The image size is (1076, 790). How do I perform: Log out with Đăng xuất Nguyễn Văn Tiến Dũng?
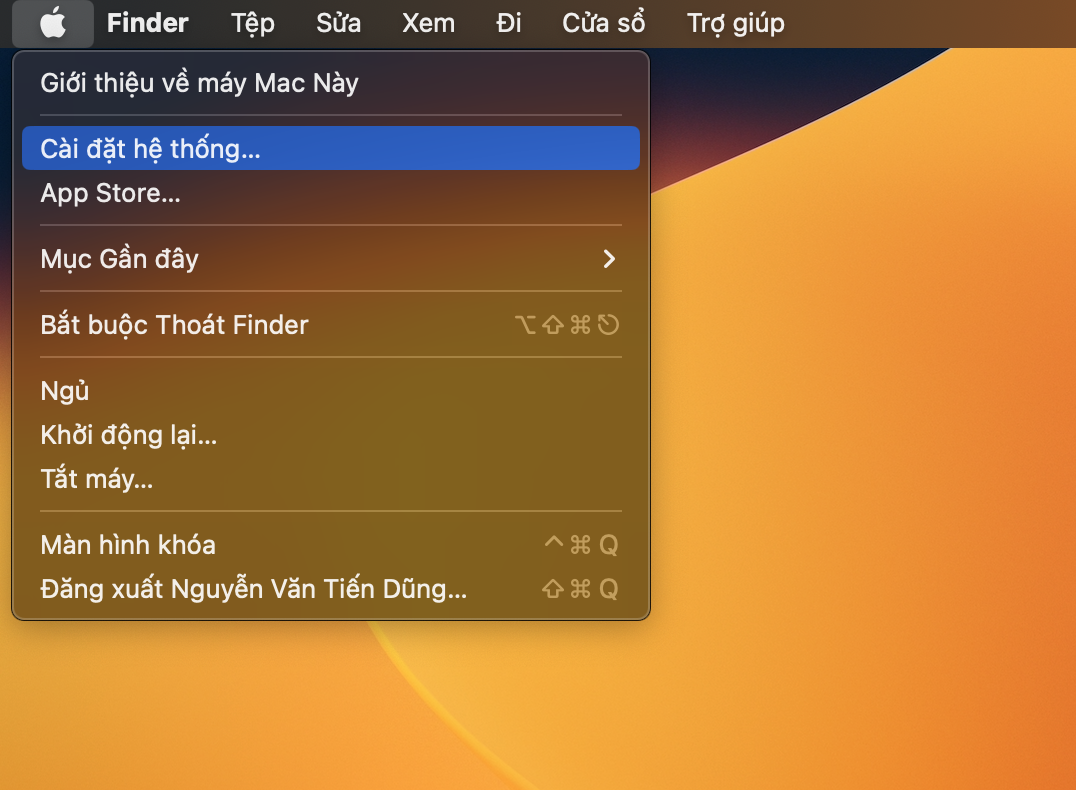(253, 589)
